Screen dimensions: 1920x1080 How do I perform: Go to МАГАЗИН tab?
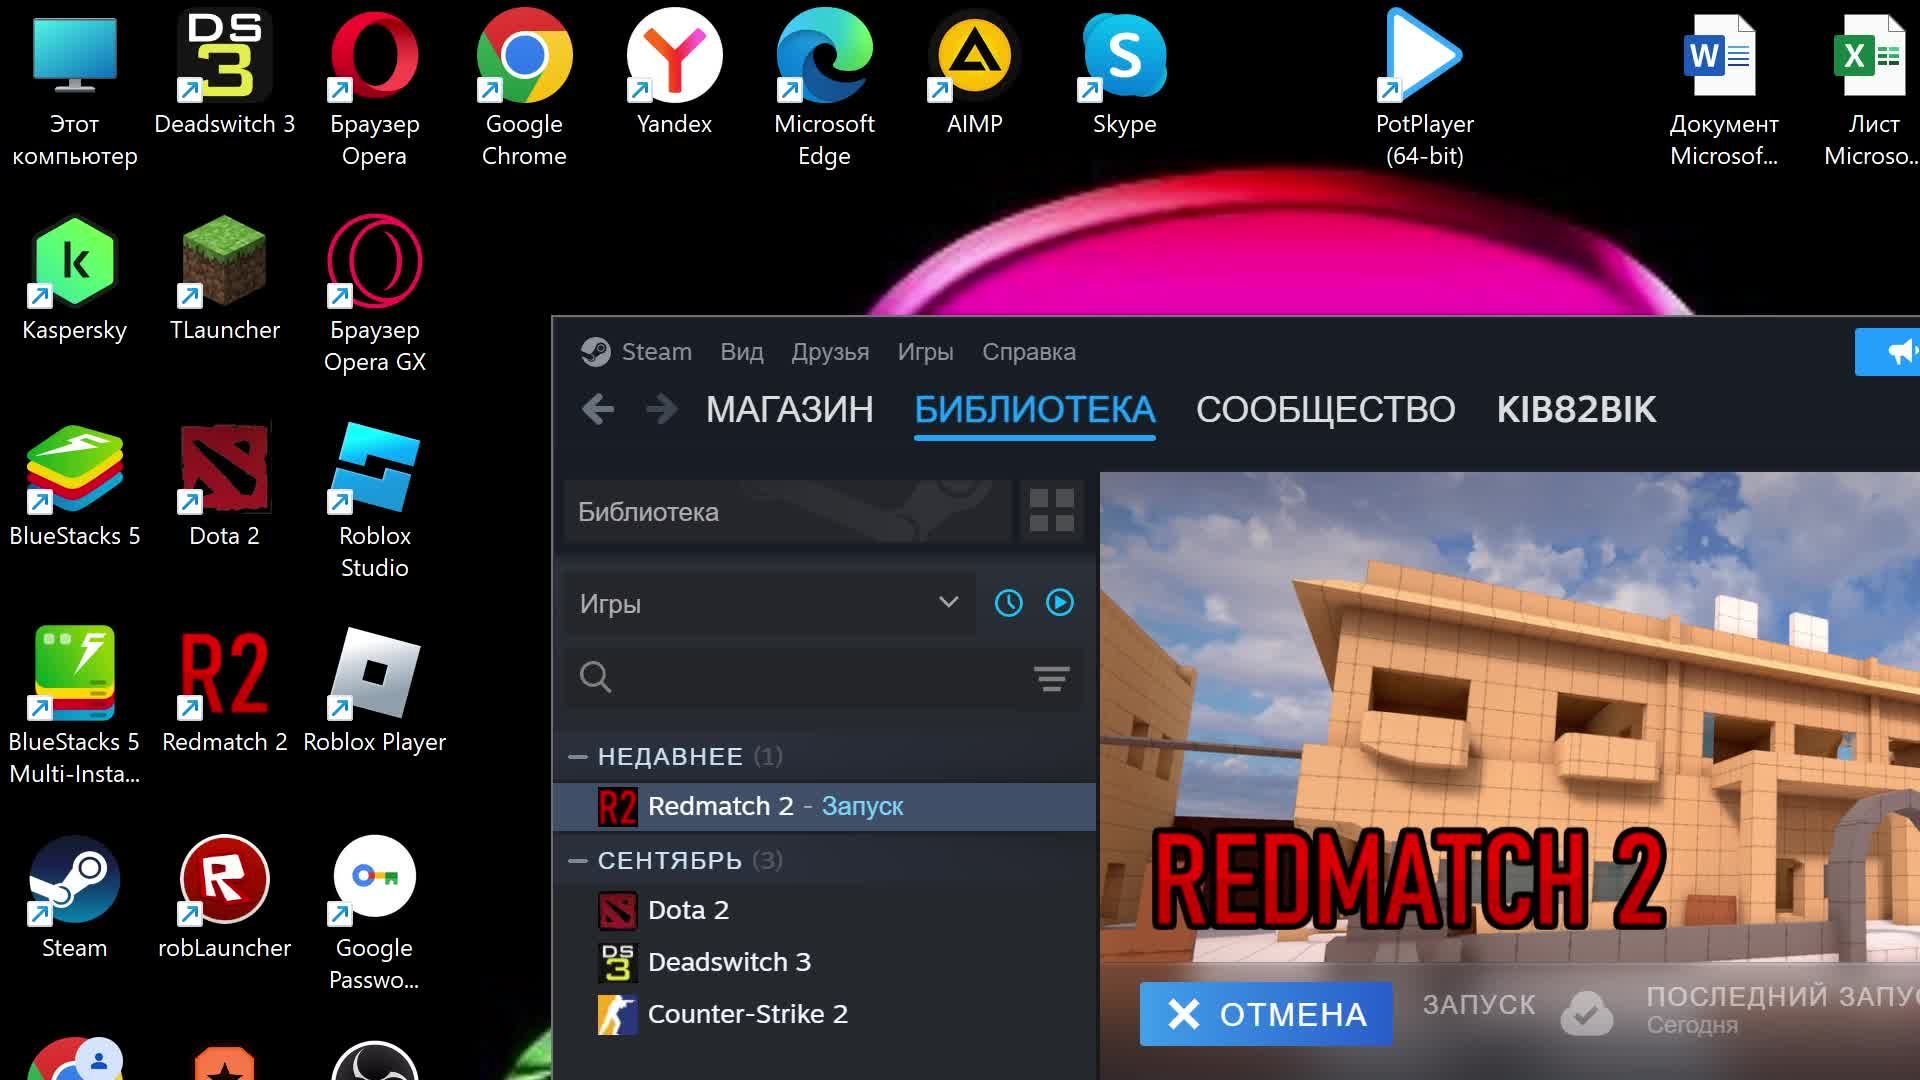pyautogui.click(x=790, y=409)
